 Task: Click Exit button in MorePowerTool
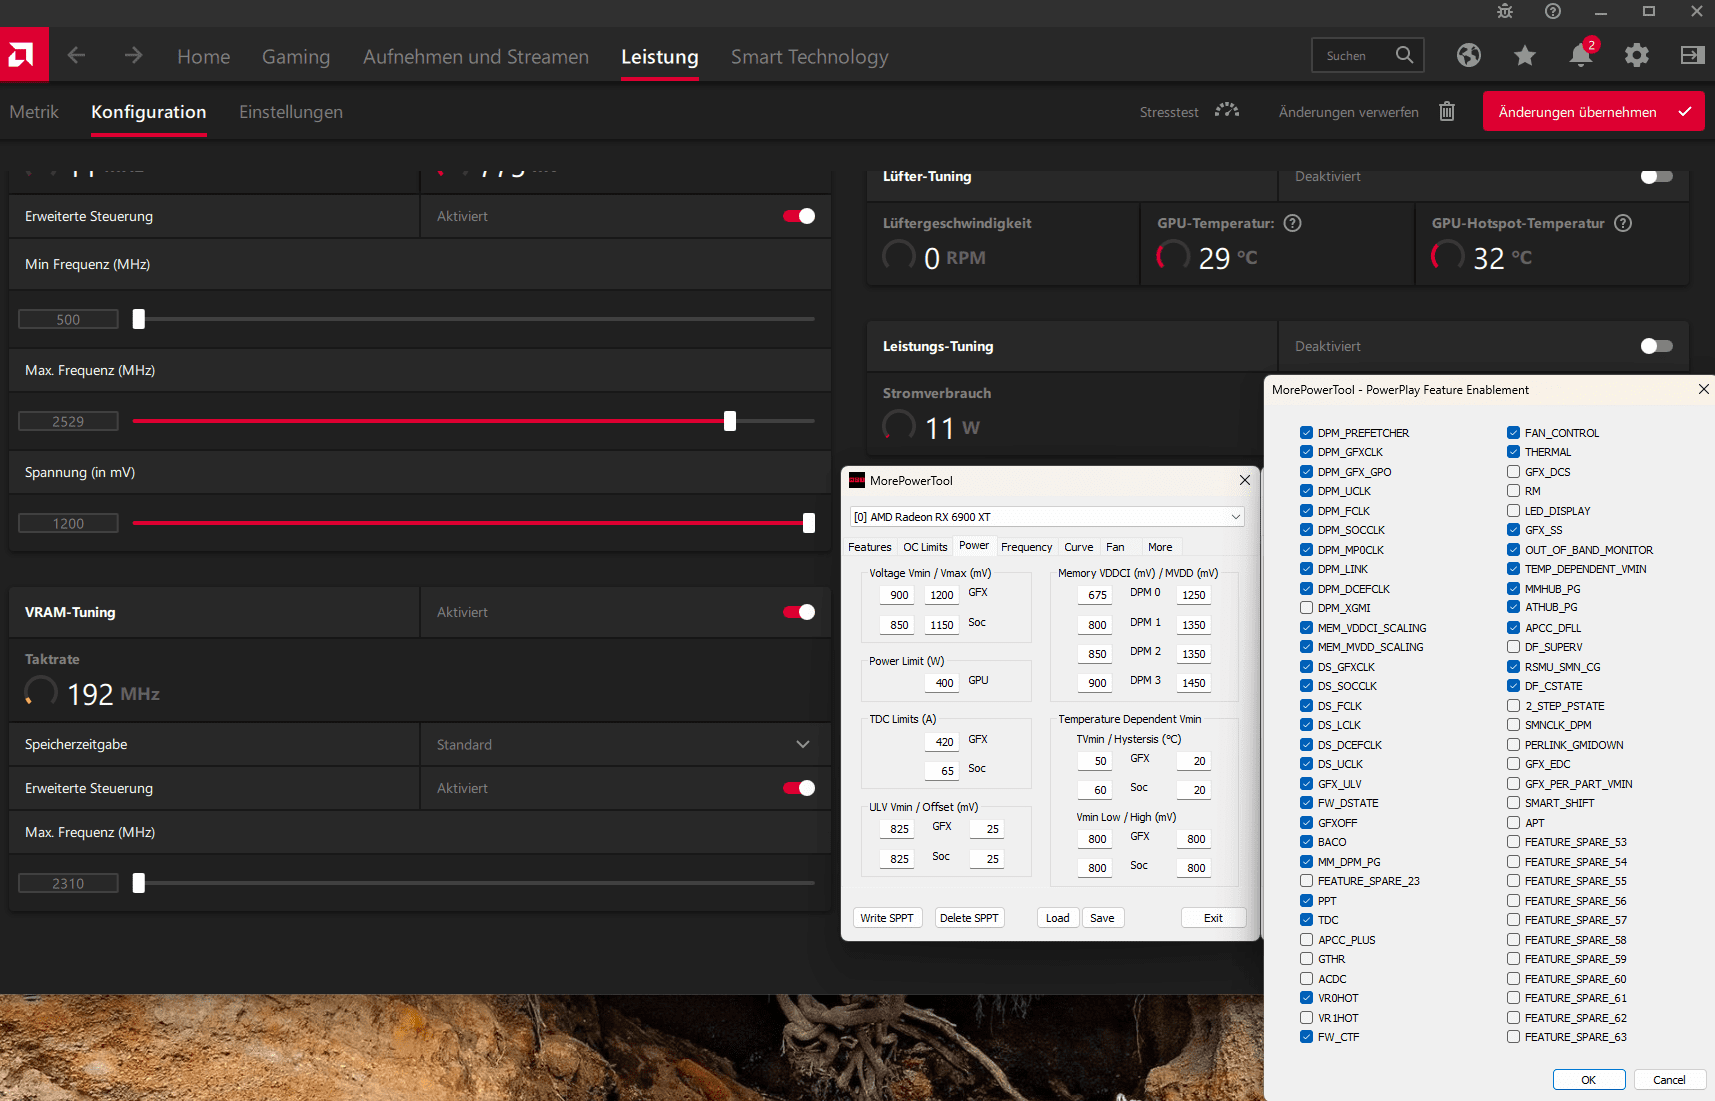click(x=1213, y=918)
